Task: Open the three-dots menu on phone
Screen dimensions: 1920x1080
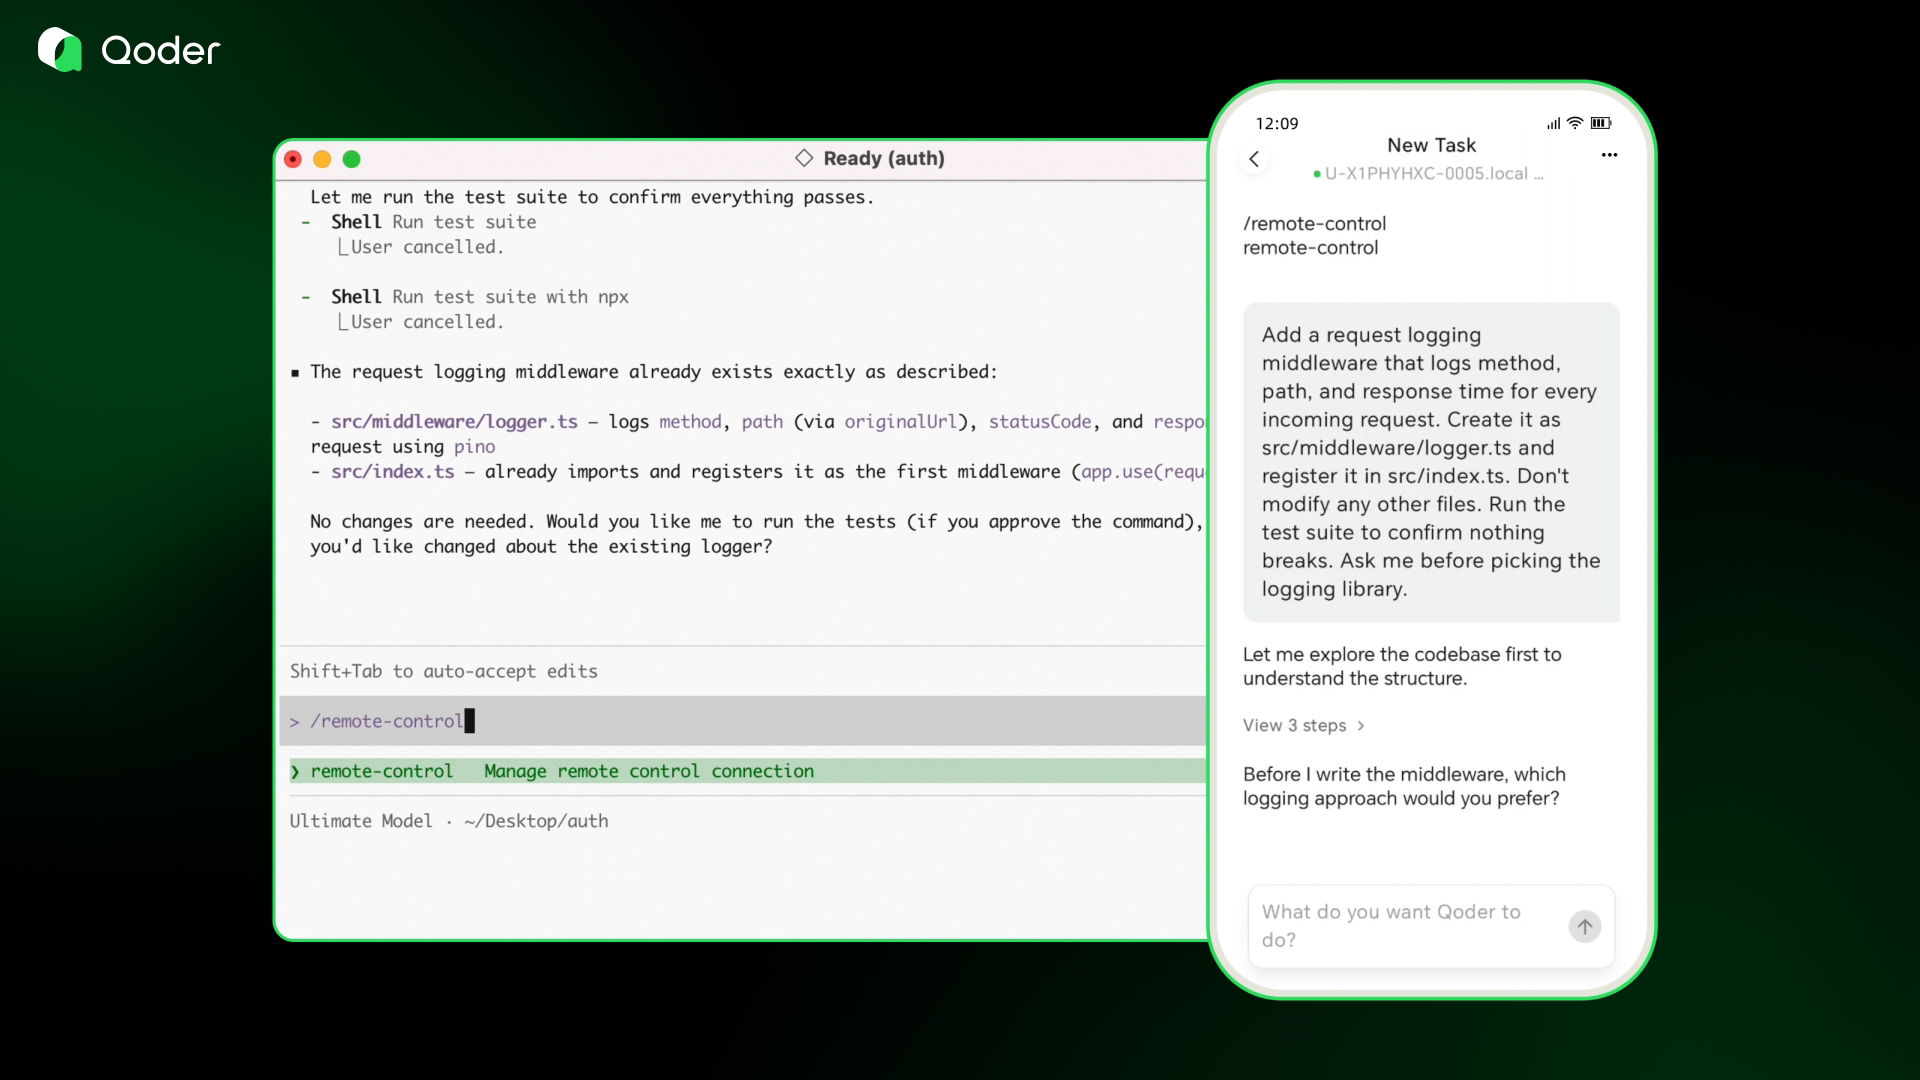Action: (1609, 155)
